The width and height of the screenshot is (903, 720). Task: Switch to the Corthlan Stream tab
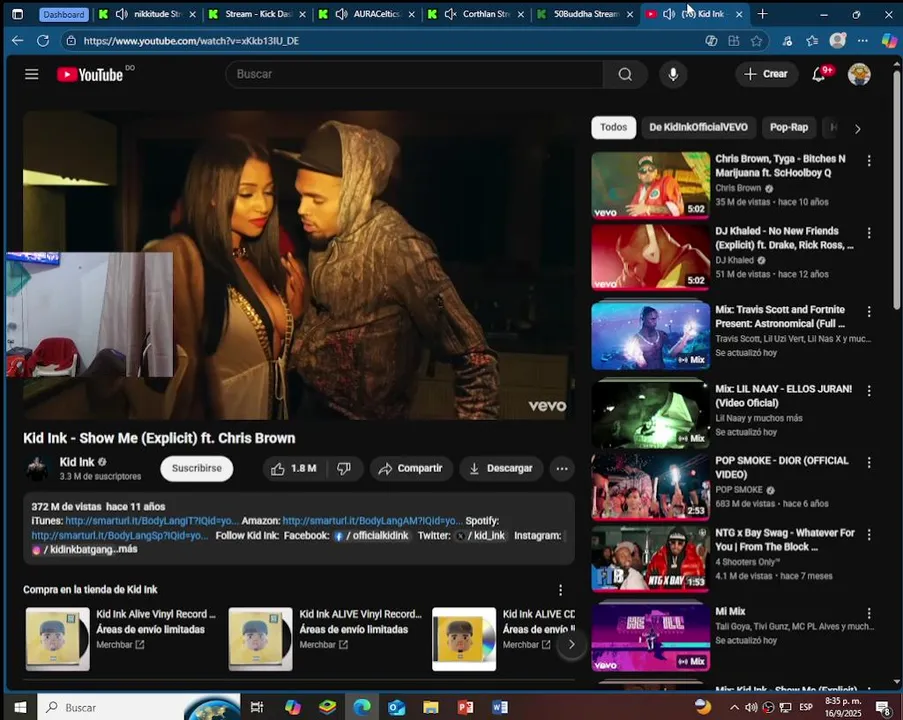tap(476, 14)
